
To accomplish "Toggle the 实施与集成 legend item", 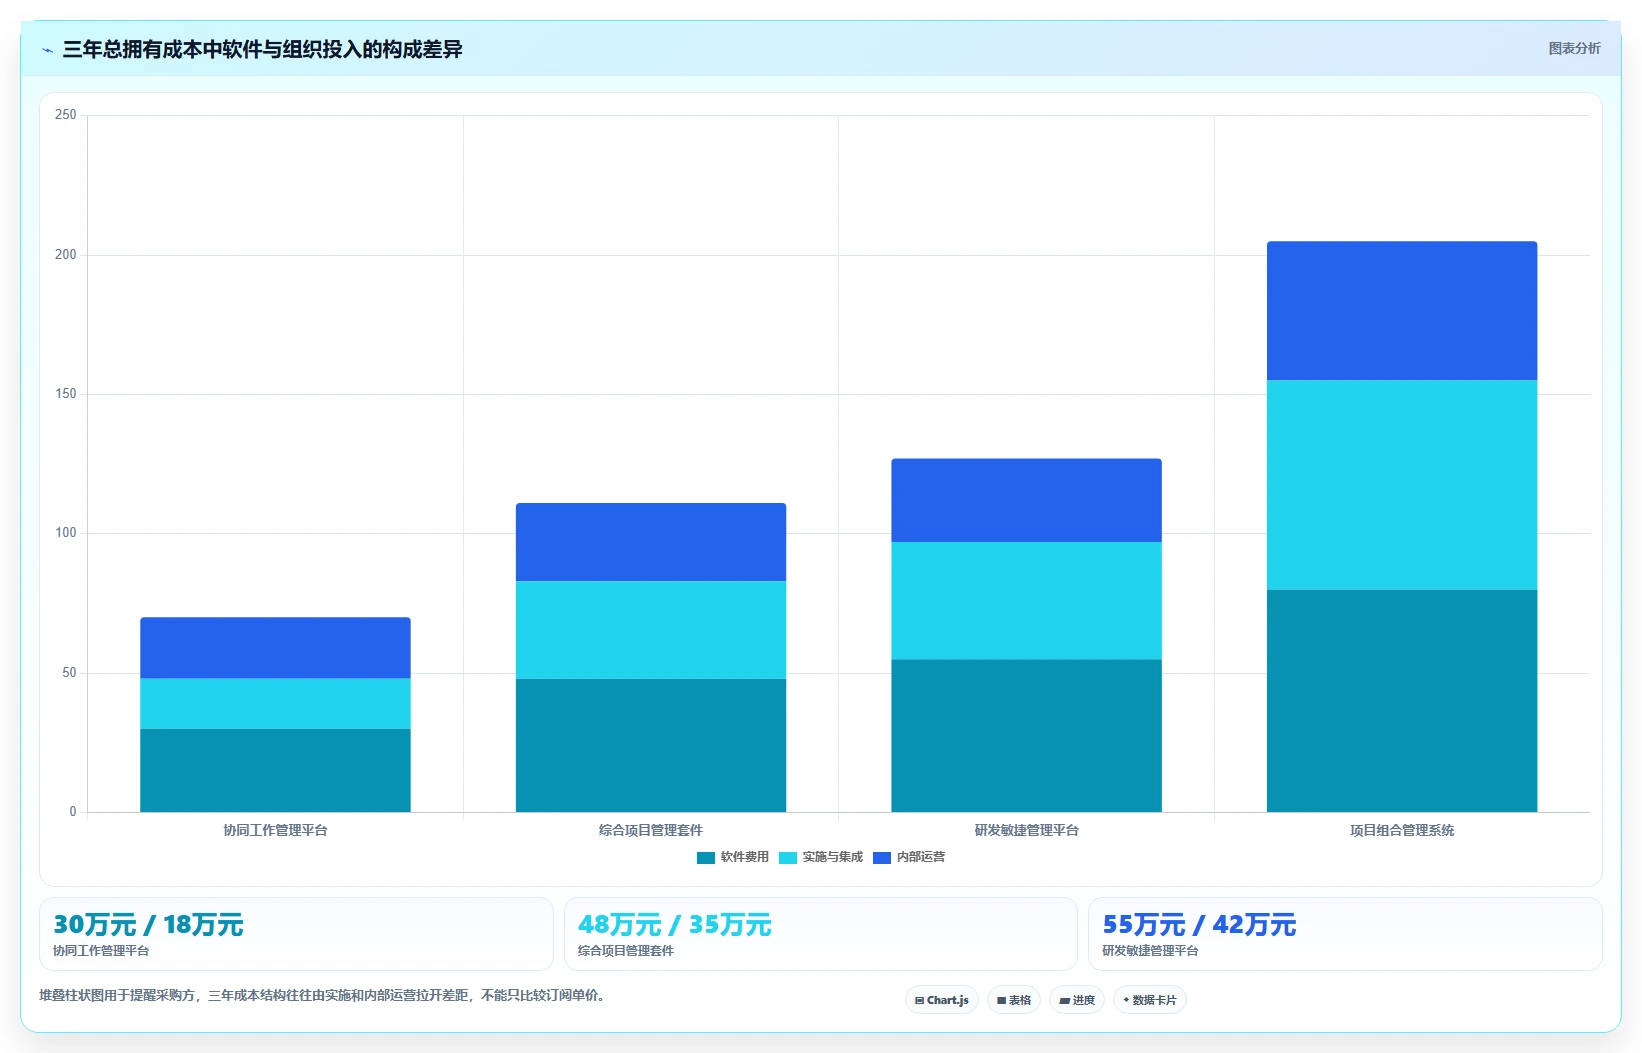I will pos(821,857).
